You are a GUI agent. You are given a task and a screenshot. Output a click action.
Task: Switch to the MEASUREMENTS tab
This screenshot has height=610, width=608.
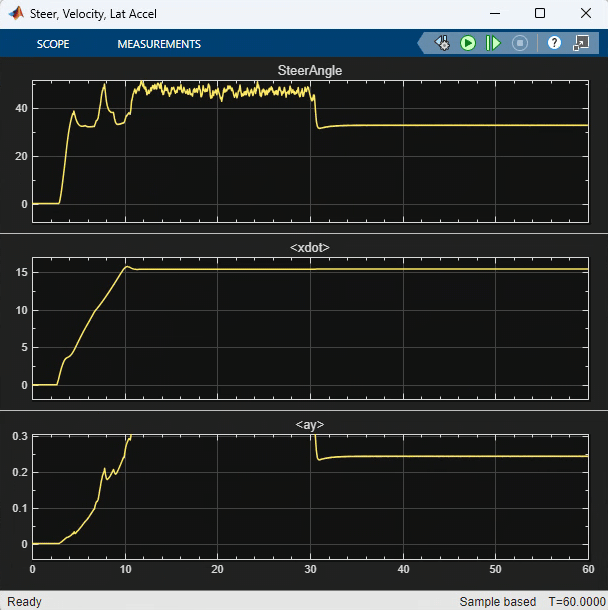point(159,44)
